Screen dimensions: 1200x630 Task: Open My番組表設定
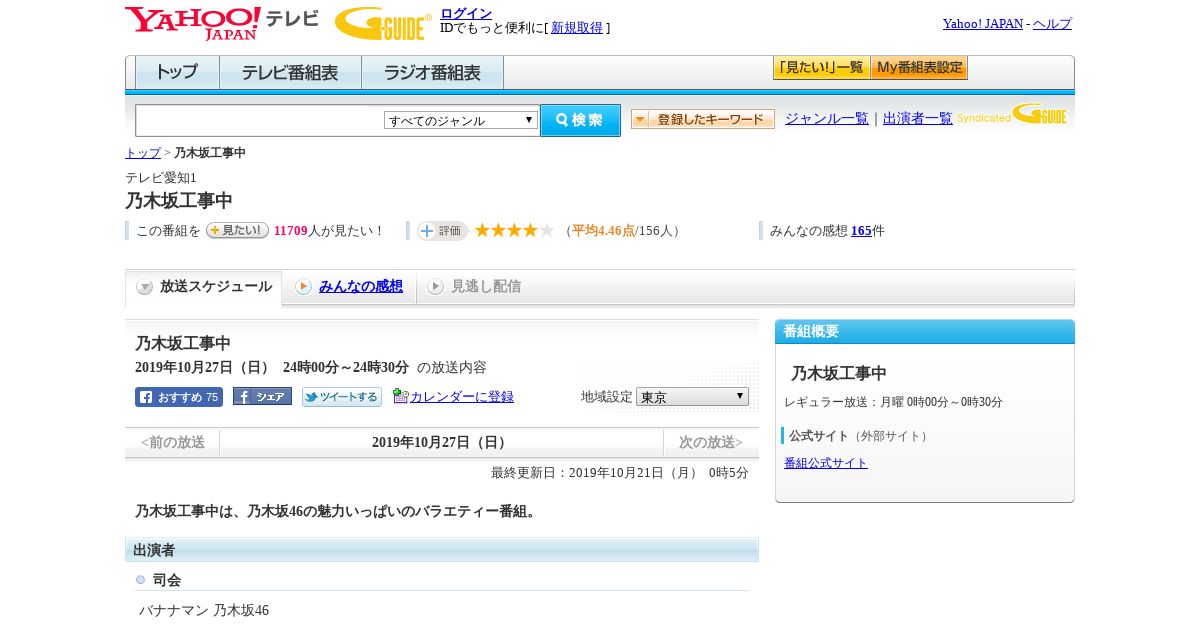point(919,68)
